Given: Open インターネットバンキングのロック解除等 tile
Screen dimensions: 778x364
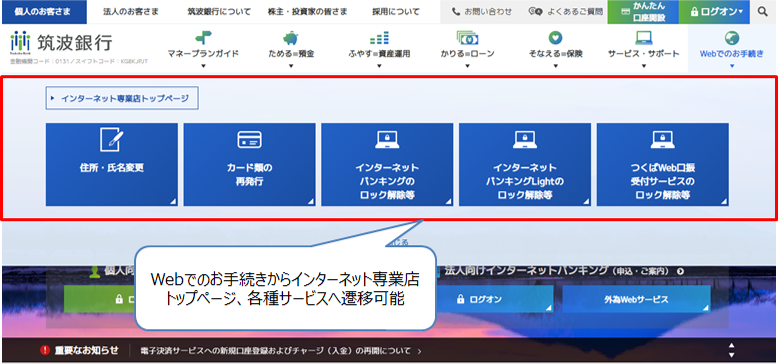Looking at the screenshot, I should click(388, 164).
